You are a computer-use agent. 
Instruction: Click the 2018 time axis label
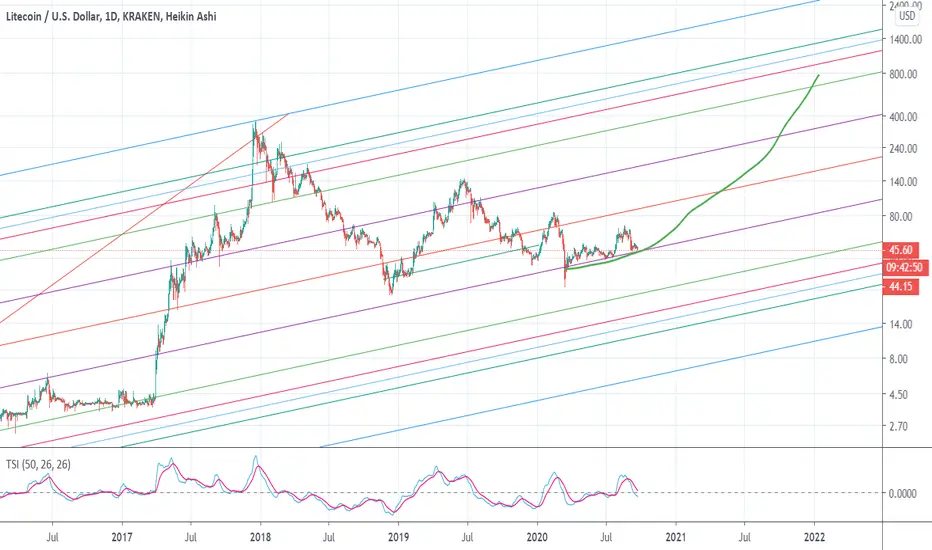260,538
